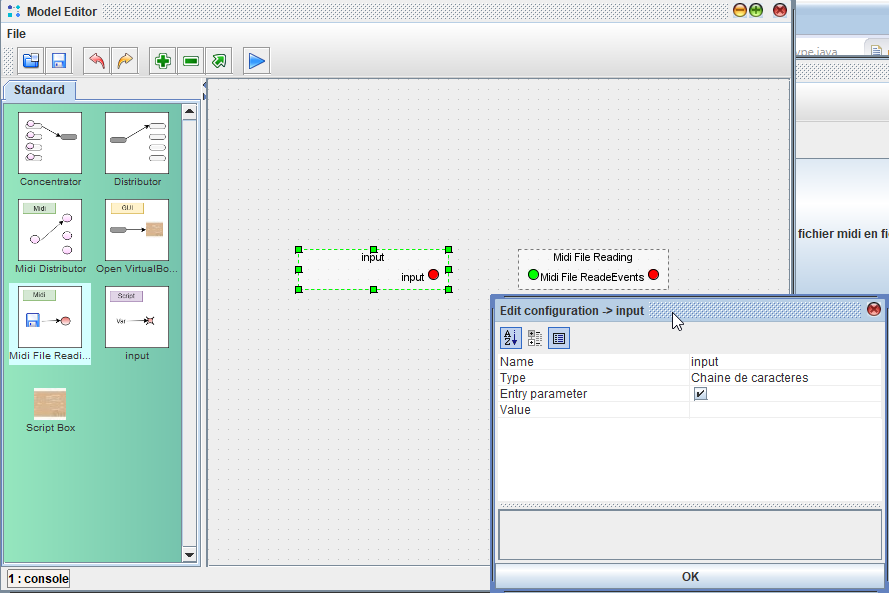The image size is (889, 593).
Task: Click the open file toolbar icon
Action: pos(31,61)
